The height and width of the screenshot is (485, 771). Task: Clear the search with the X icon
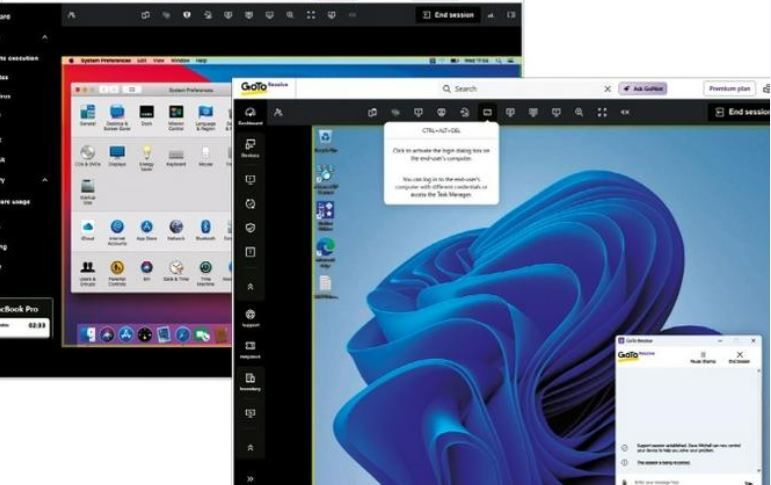607,89
